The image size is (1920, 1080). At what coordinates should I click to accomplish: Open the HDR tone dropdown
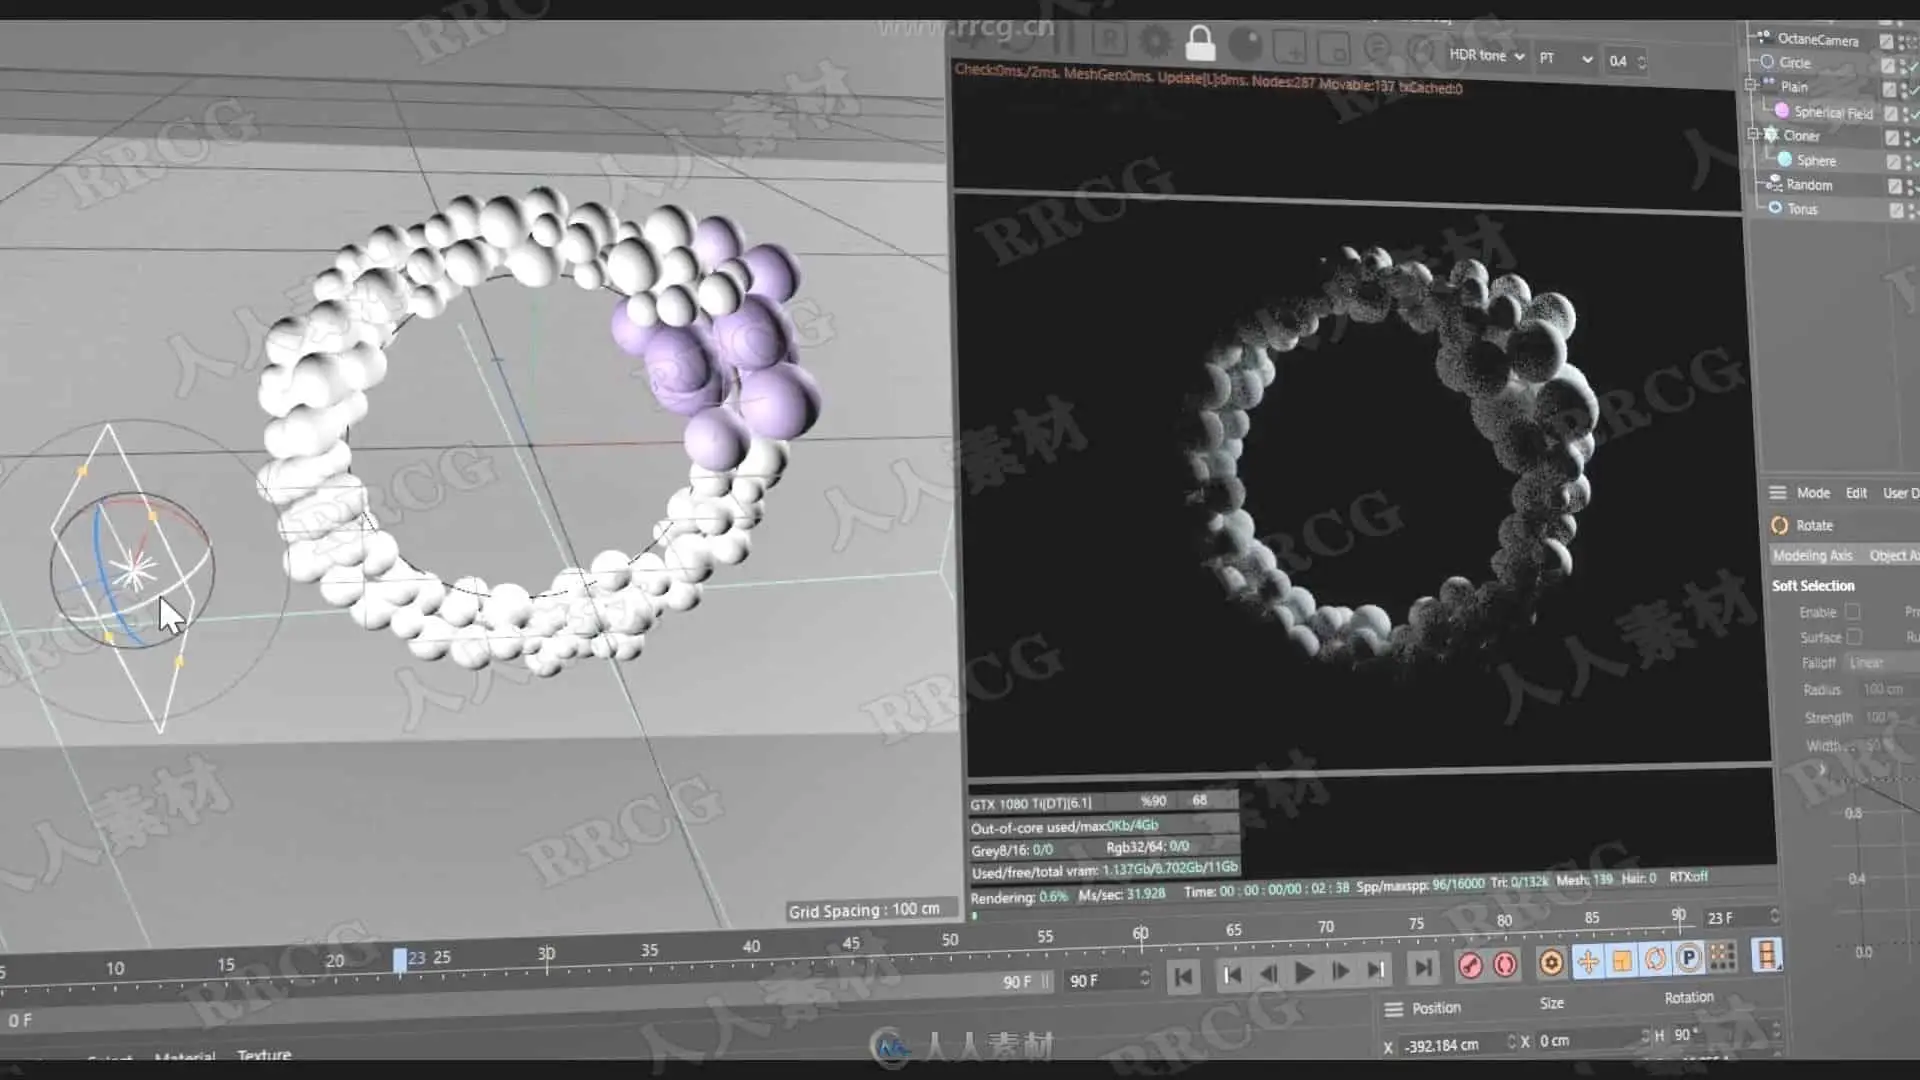pos(1486,56)
